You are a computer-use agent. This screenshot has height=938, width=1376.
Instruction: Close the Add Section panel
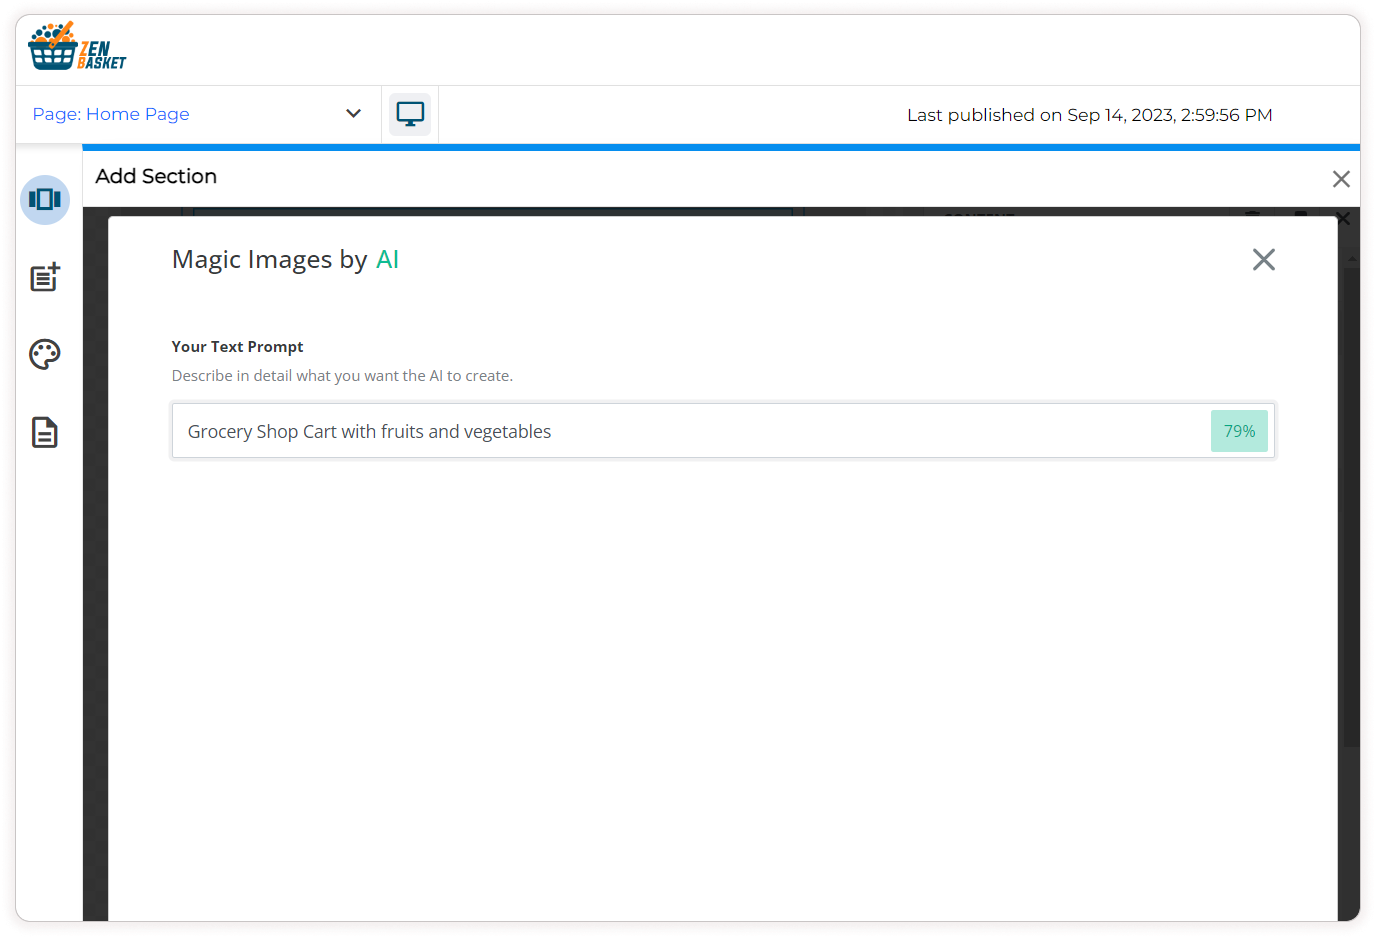[x=1341, y=179]
